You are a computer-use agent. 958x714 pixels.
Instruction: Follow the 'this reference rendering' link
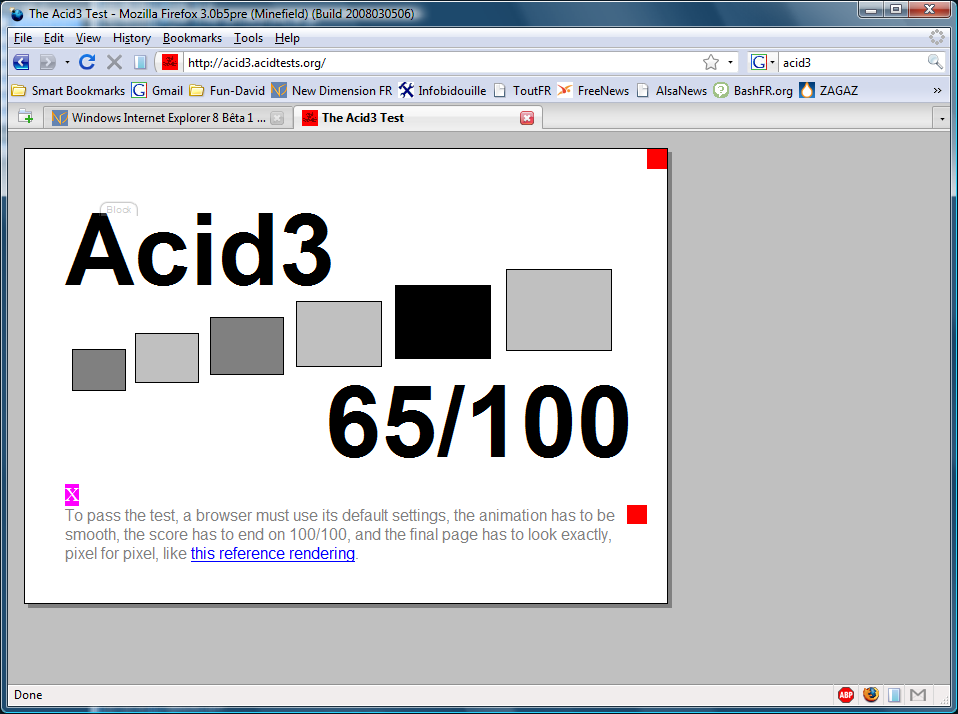click(272, 554)
